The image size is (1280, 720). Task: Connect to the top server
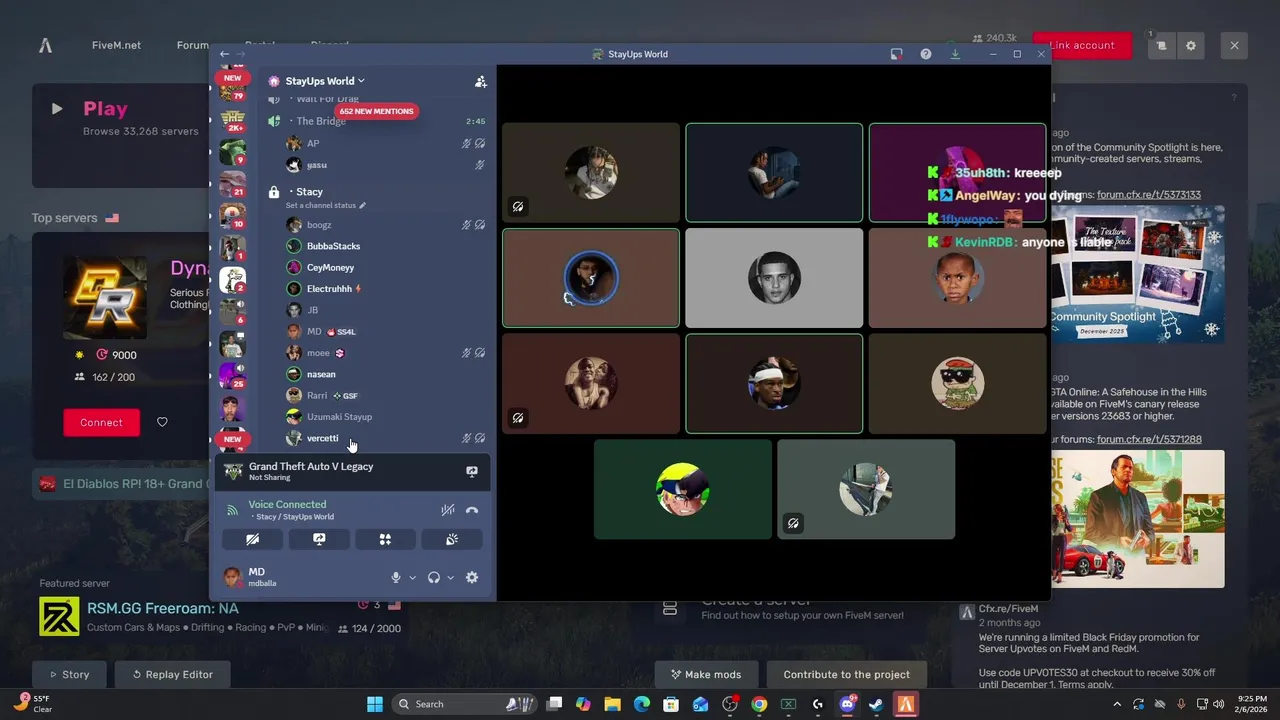pos(101,422)
